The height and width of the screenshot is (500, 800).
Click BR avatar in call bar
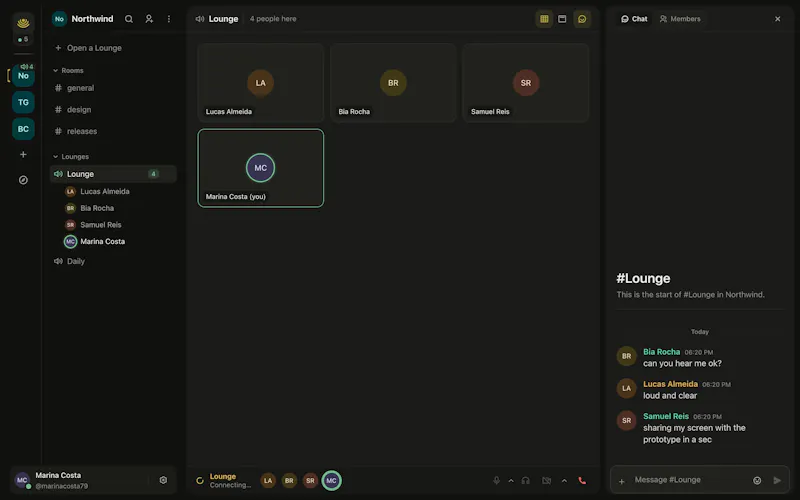289,481
